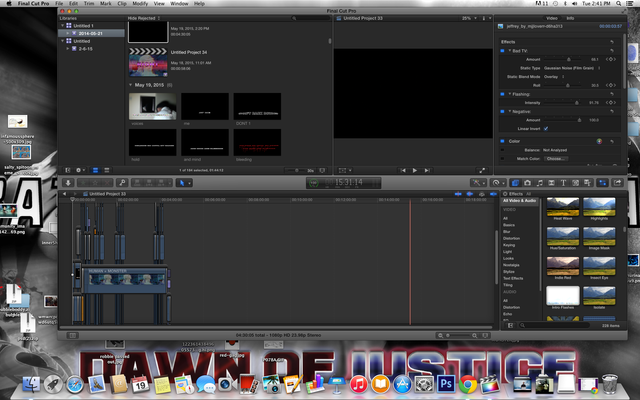The image size is (640, 400).
Task: Open the Modify menu
Action: tap(141, 5)
